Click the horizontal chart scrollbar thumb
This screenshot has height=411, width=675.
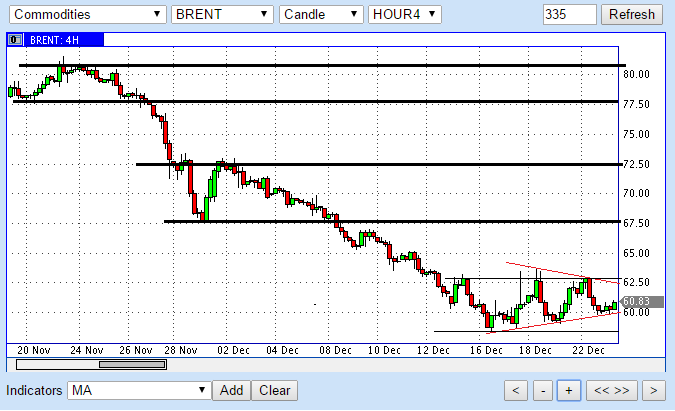(133, 365)
